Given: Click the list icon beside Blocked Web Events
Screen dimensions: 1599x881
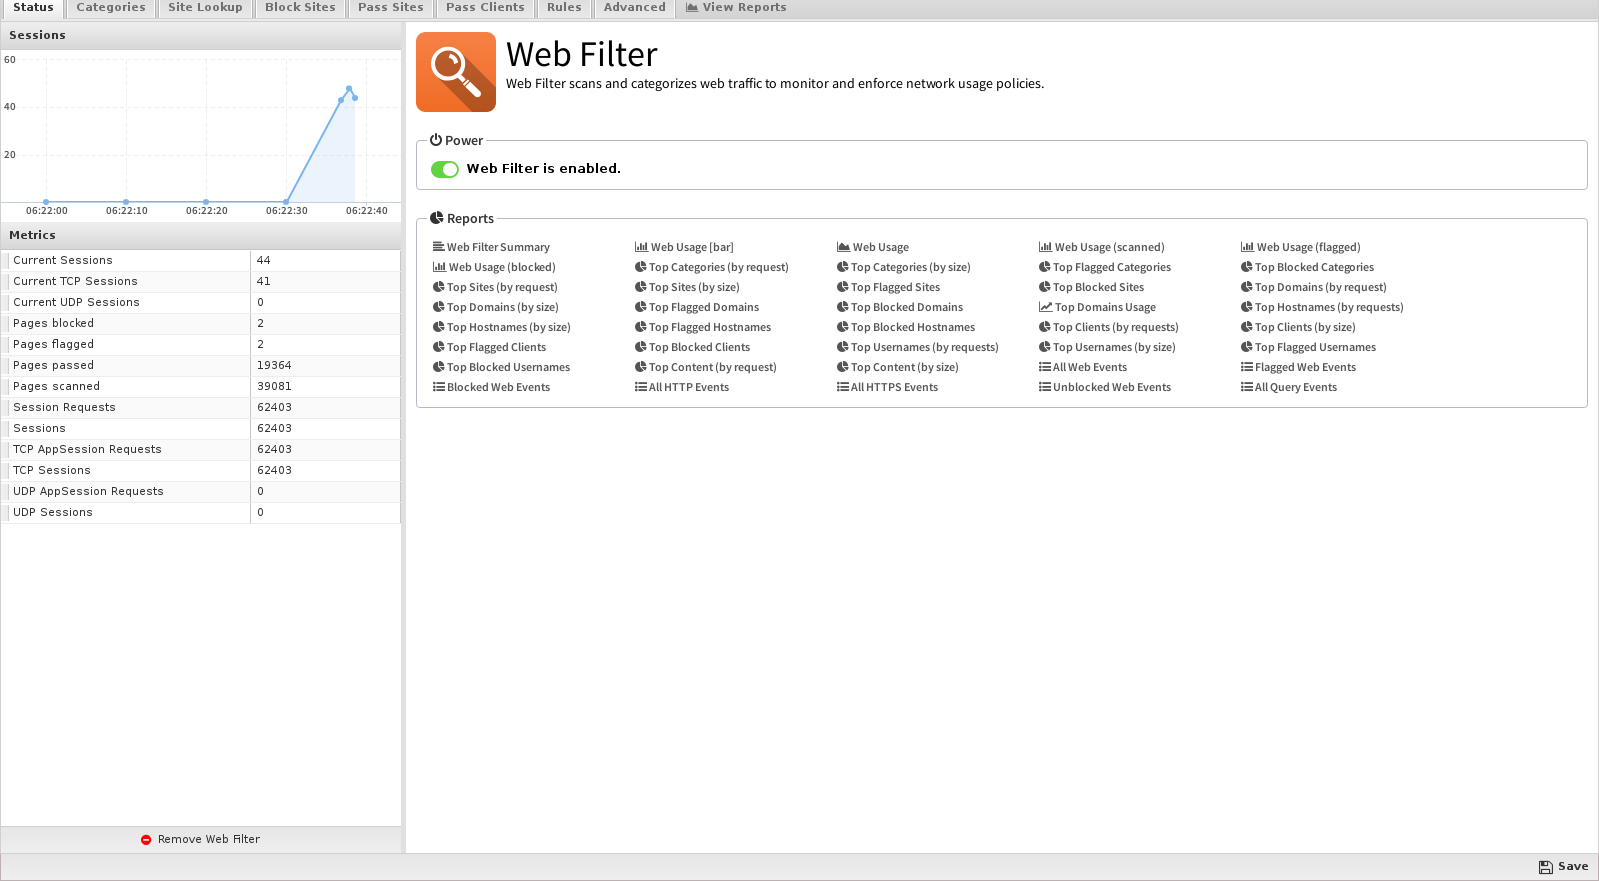Looking at the screenshot, I should point(439,387).
